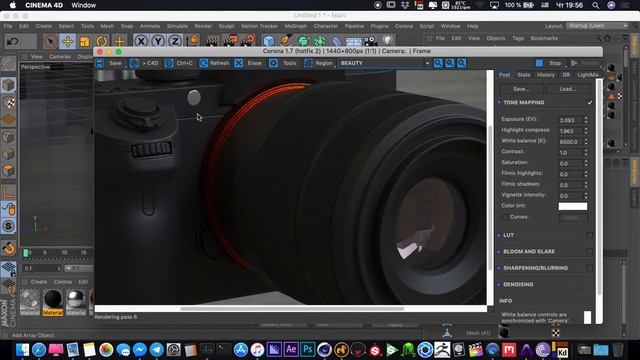The width and height of the screenshot is (640, 360).
Task: Open Photoshop from the Dock
Action: [308, 350]
